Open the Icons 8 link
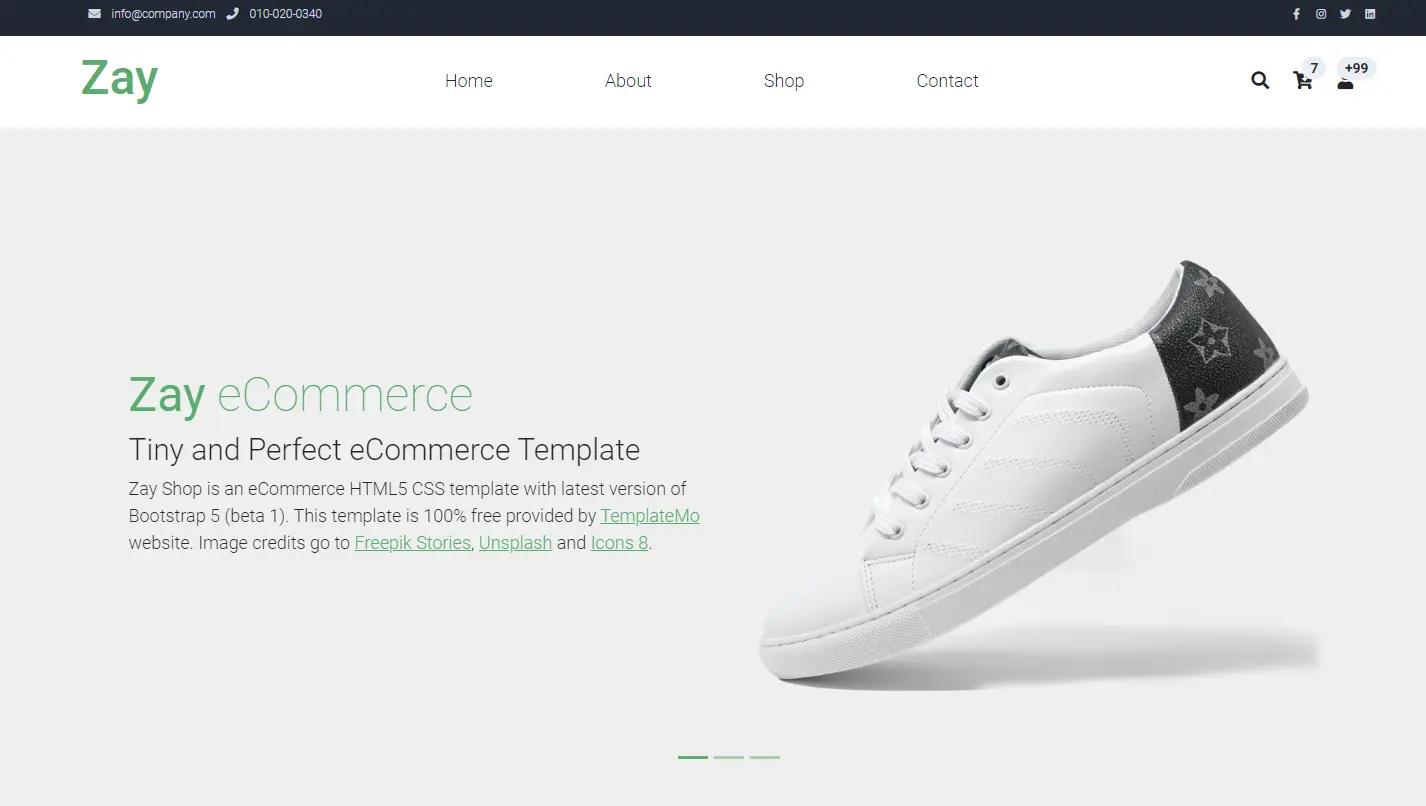Image resolution: width=1426 pixels, height=806 pixels. [x=619, y=543]
